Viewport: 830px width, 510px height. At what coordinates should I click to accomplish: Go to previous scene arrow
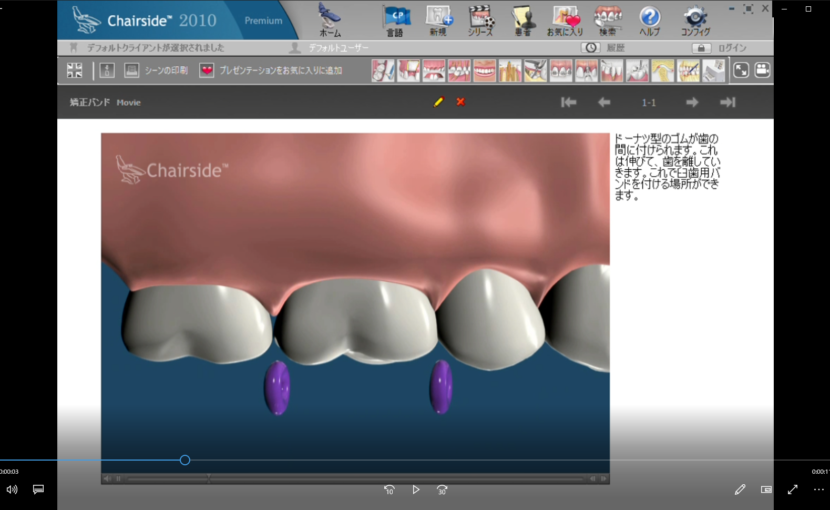[x=604, y=102]
